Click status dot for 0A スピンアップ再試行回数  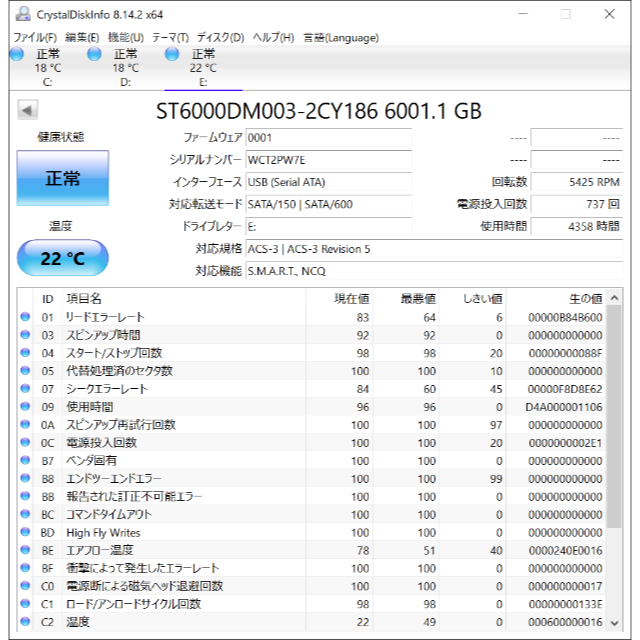point(25,424)
